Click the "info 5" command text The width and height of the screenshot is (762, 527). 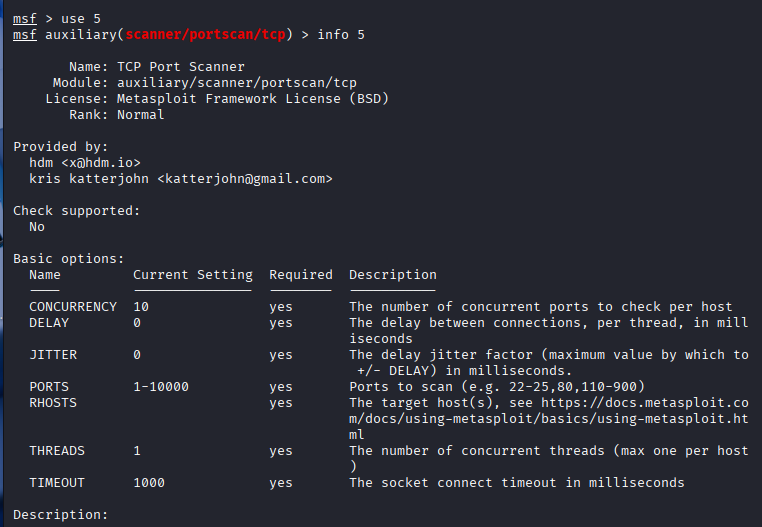341,35
